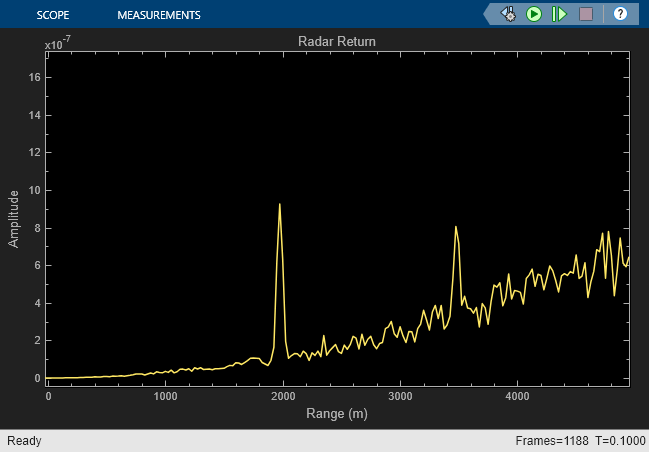
Task: Click the Radar Return plot title
Action: (x=337, y=41)
